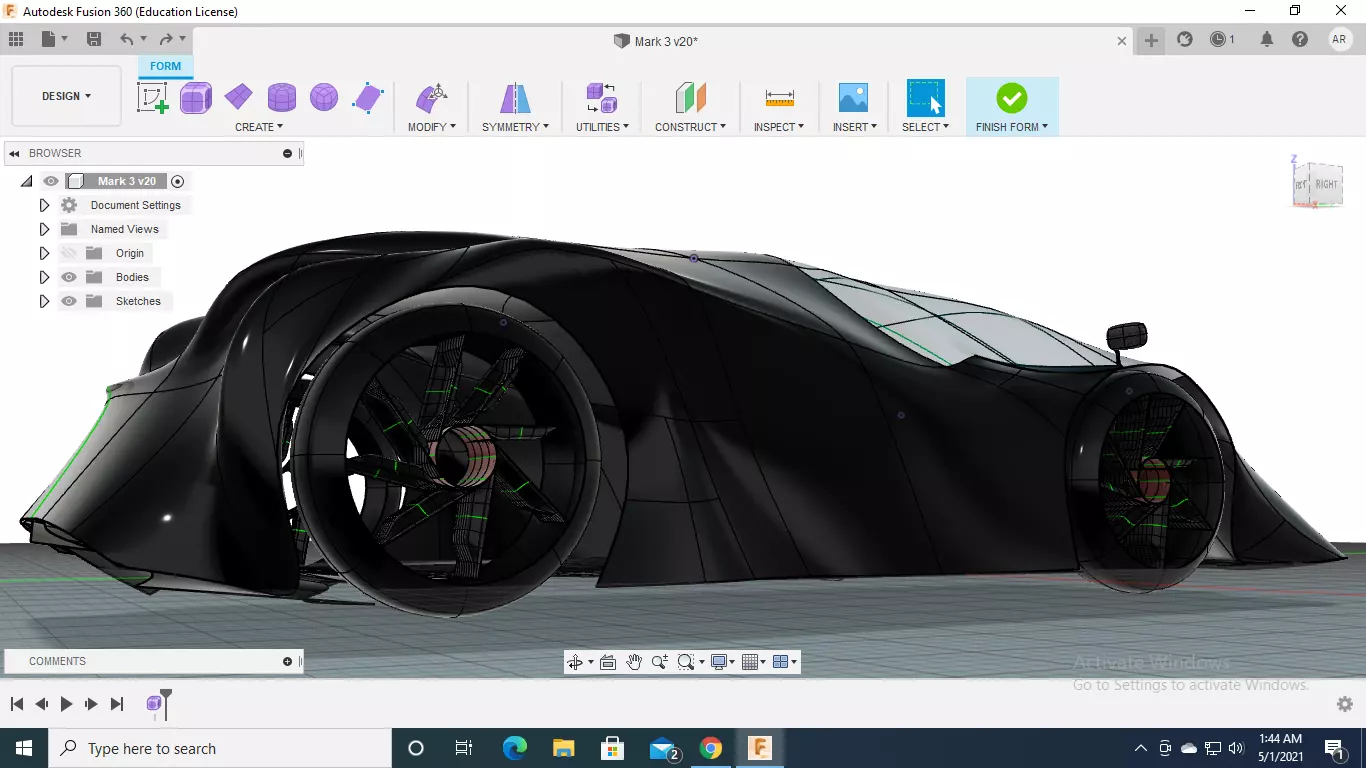The image size is (1366, 768).
Task: Open the Inspect dropdown menu
Action: pos(779,127)
